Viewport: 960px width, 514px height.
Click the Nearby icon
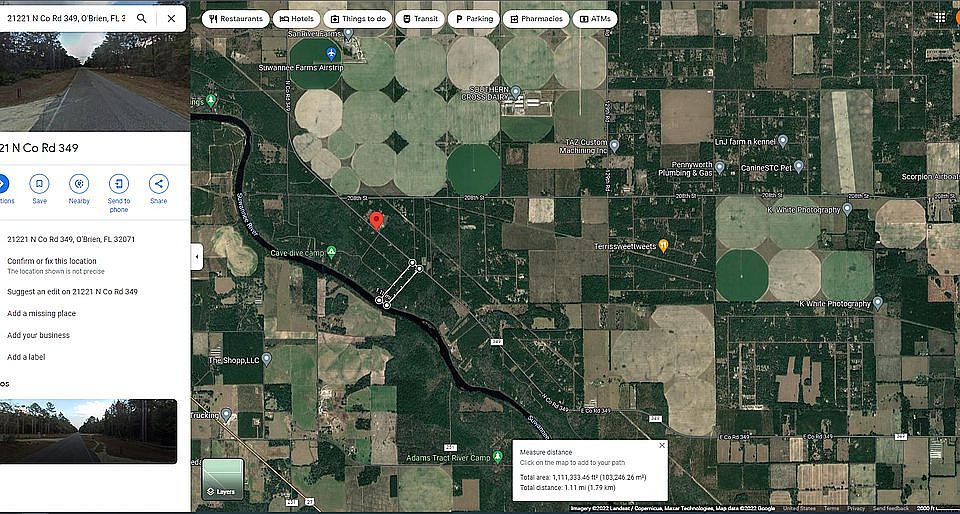79,184
